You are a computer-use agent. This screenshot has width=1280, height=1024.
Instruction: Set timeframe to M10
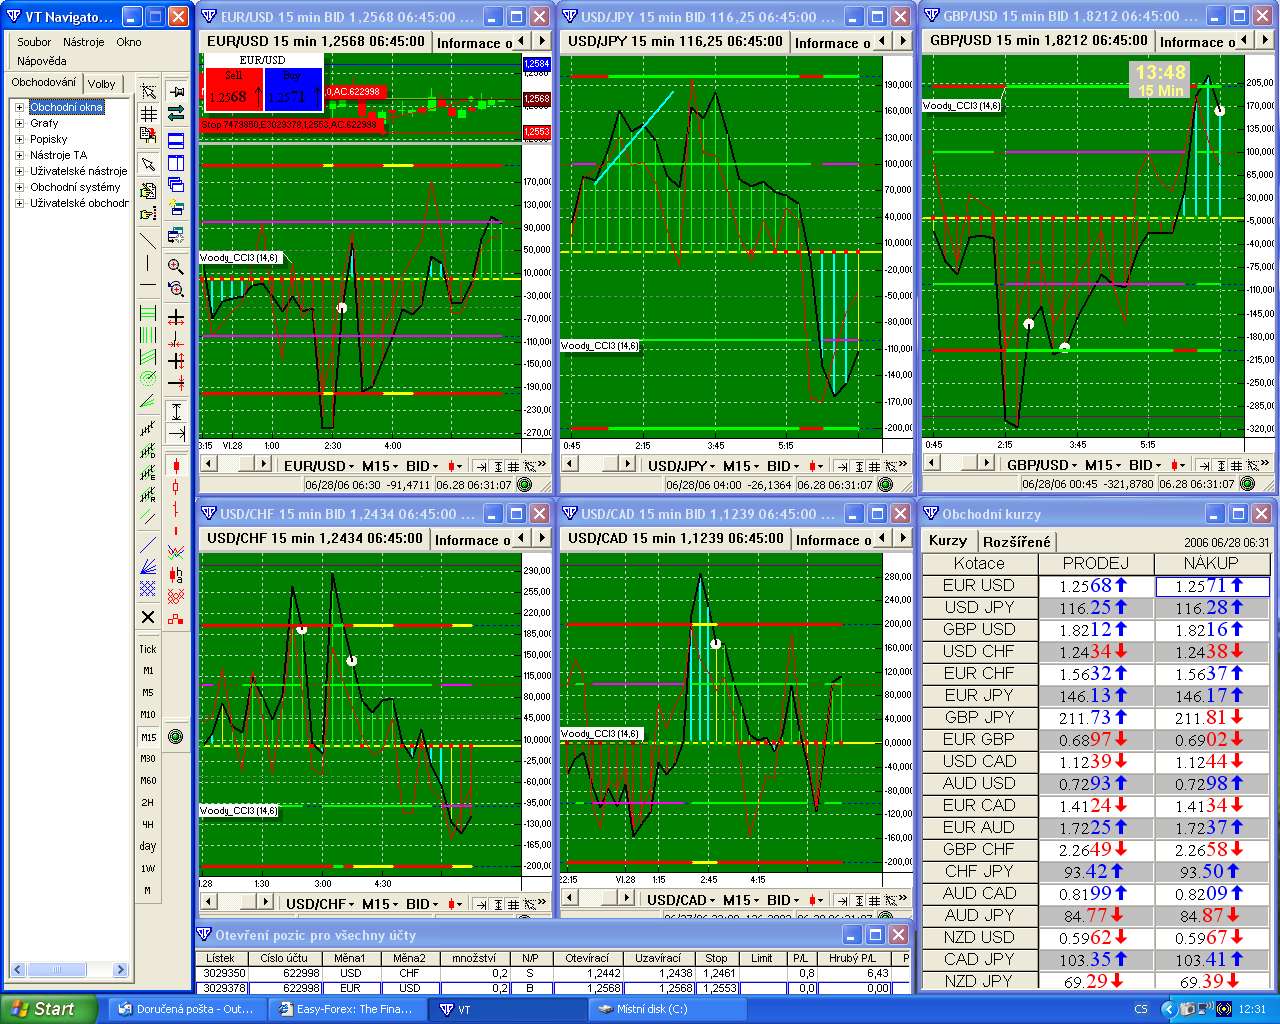tap(148, 715)
